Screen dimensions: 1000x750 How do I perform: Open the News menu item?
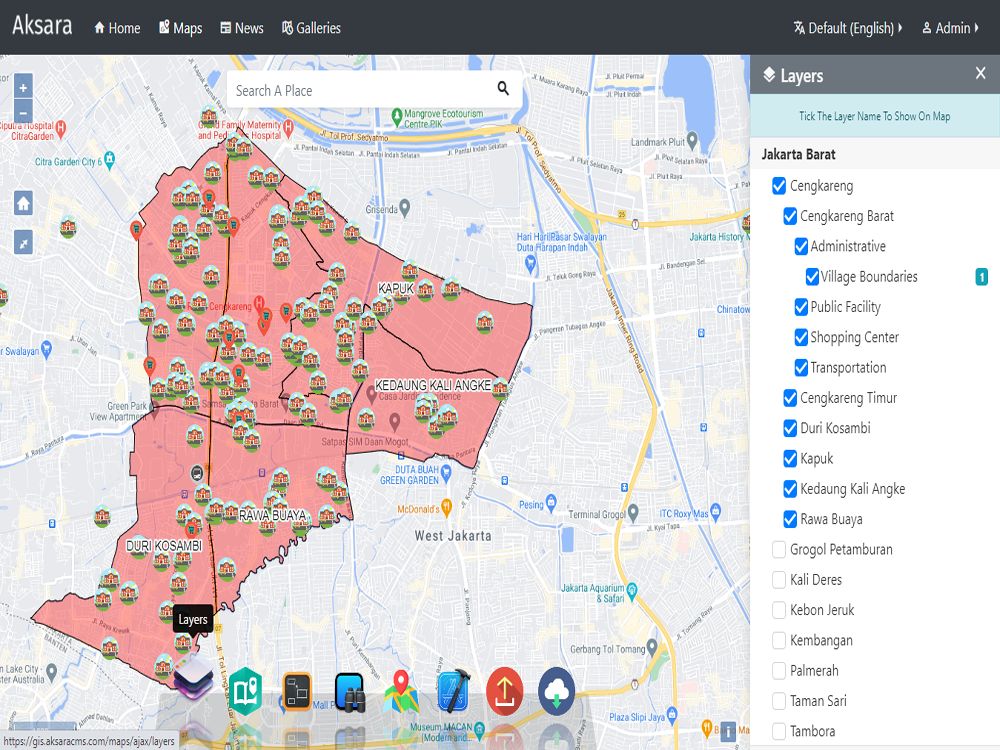pyautogui.click(x=242, y=28)
